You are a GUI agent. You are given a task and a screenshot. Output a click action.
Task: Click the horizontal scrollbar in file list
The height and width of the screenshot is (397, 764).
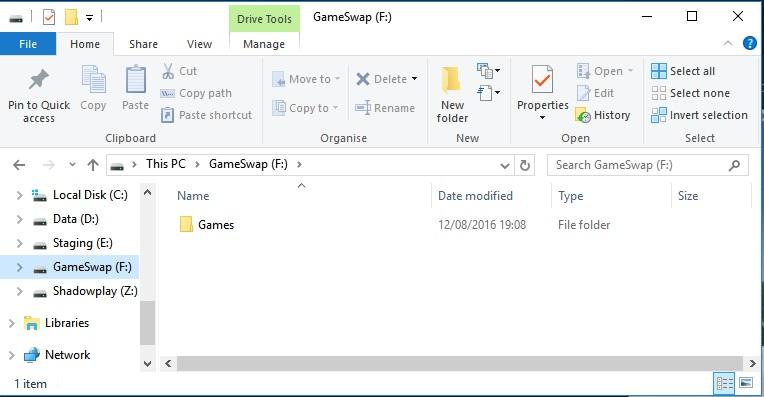[x=459, y=363]
